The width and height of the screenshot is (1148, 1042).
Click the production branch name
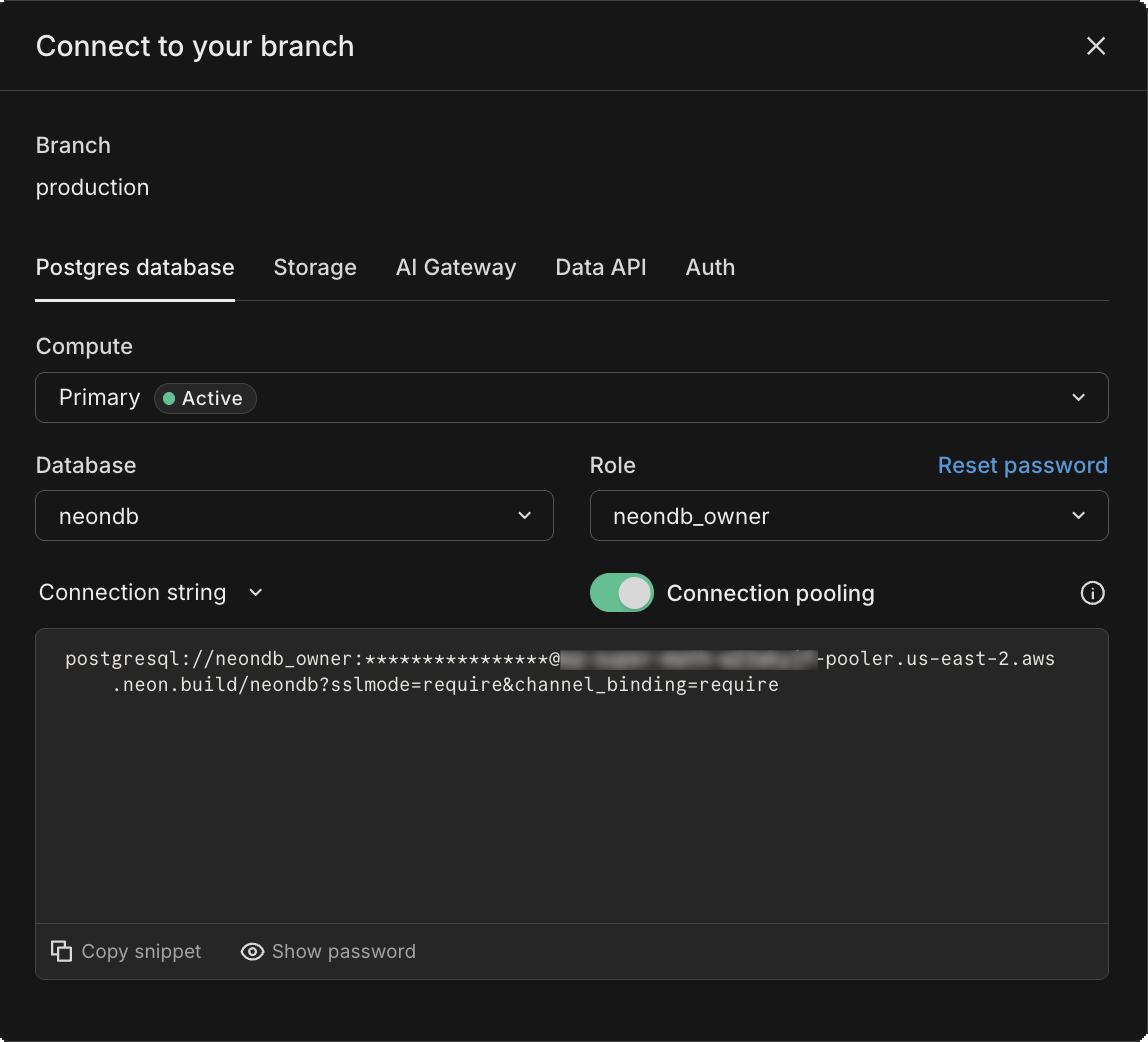(x=92, y=187)
